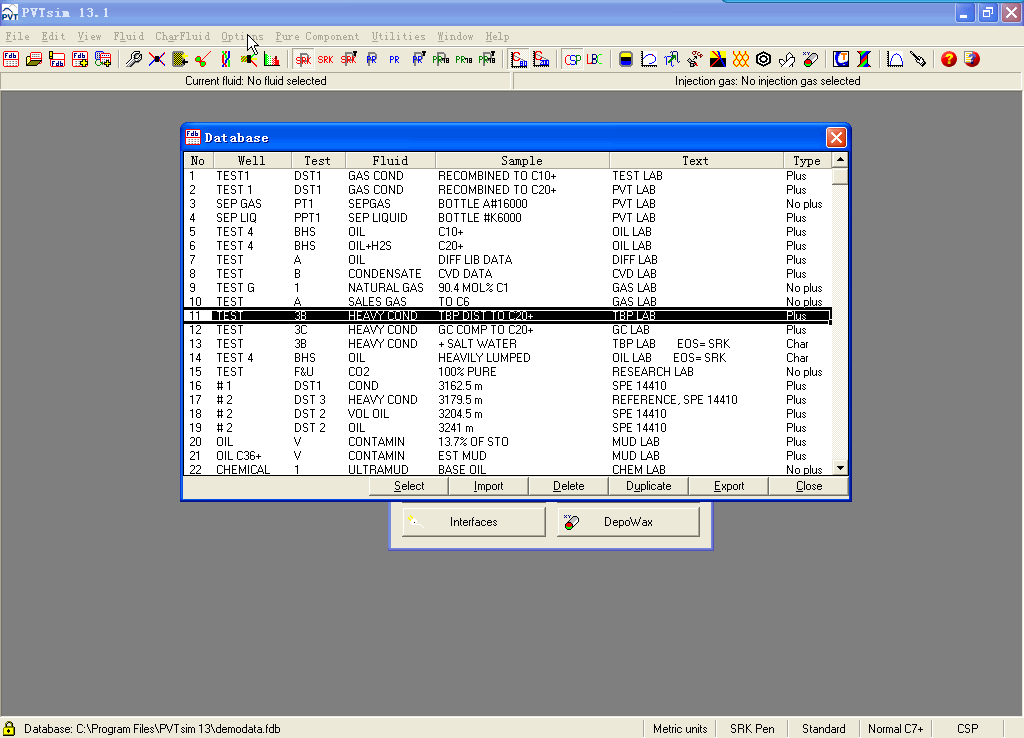Click the orange honeycomb mesh icon
This screenshot has height=738, width=1024.
(741, 59)
